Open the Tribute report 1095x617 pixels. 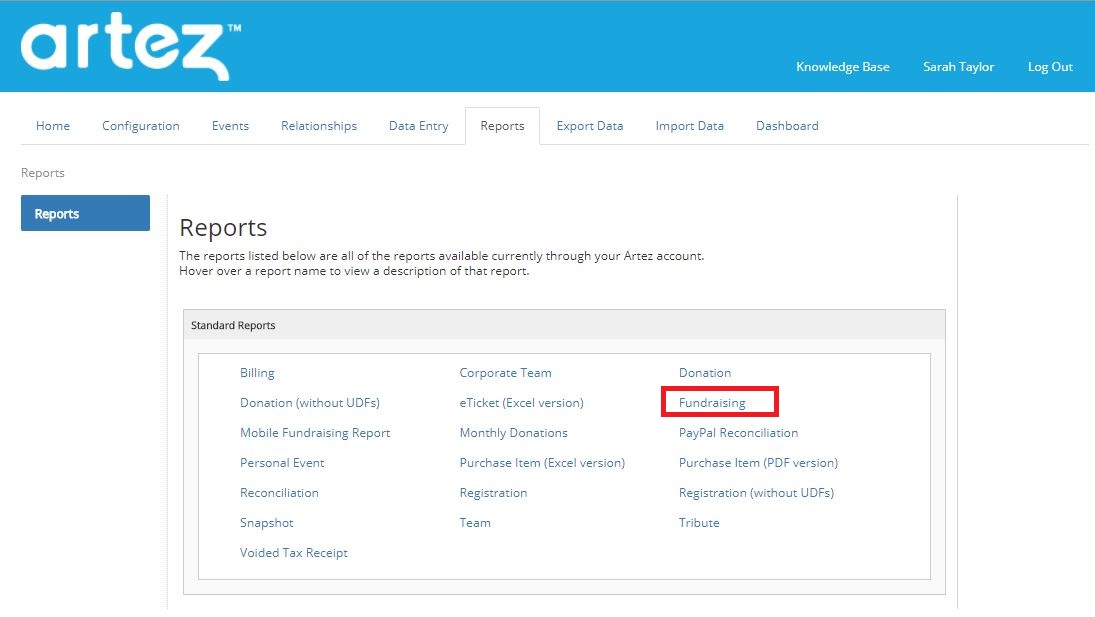coord(699,523)
